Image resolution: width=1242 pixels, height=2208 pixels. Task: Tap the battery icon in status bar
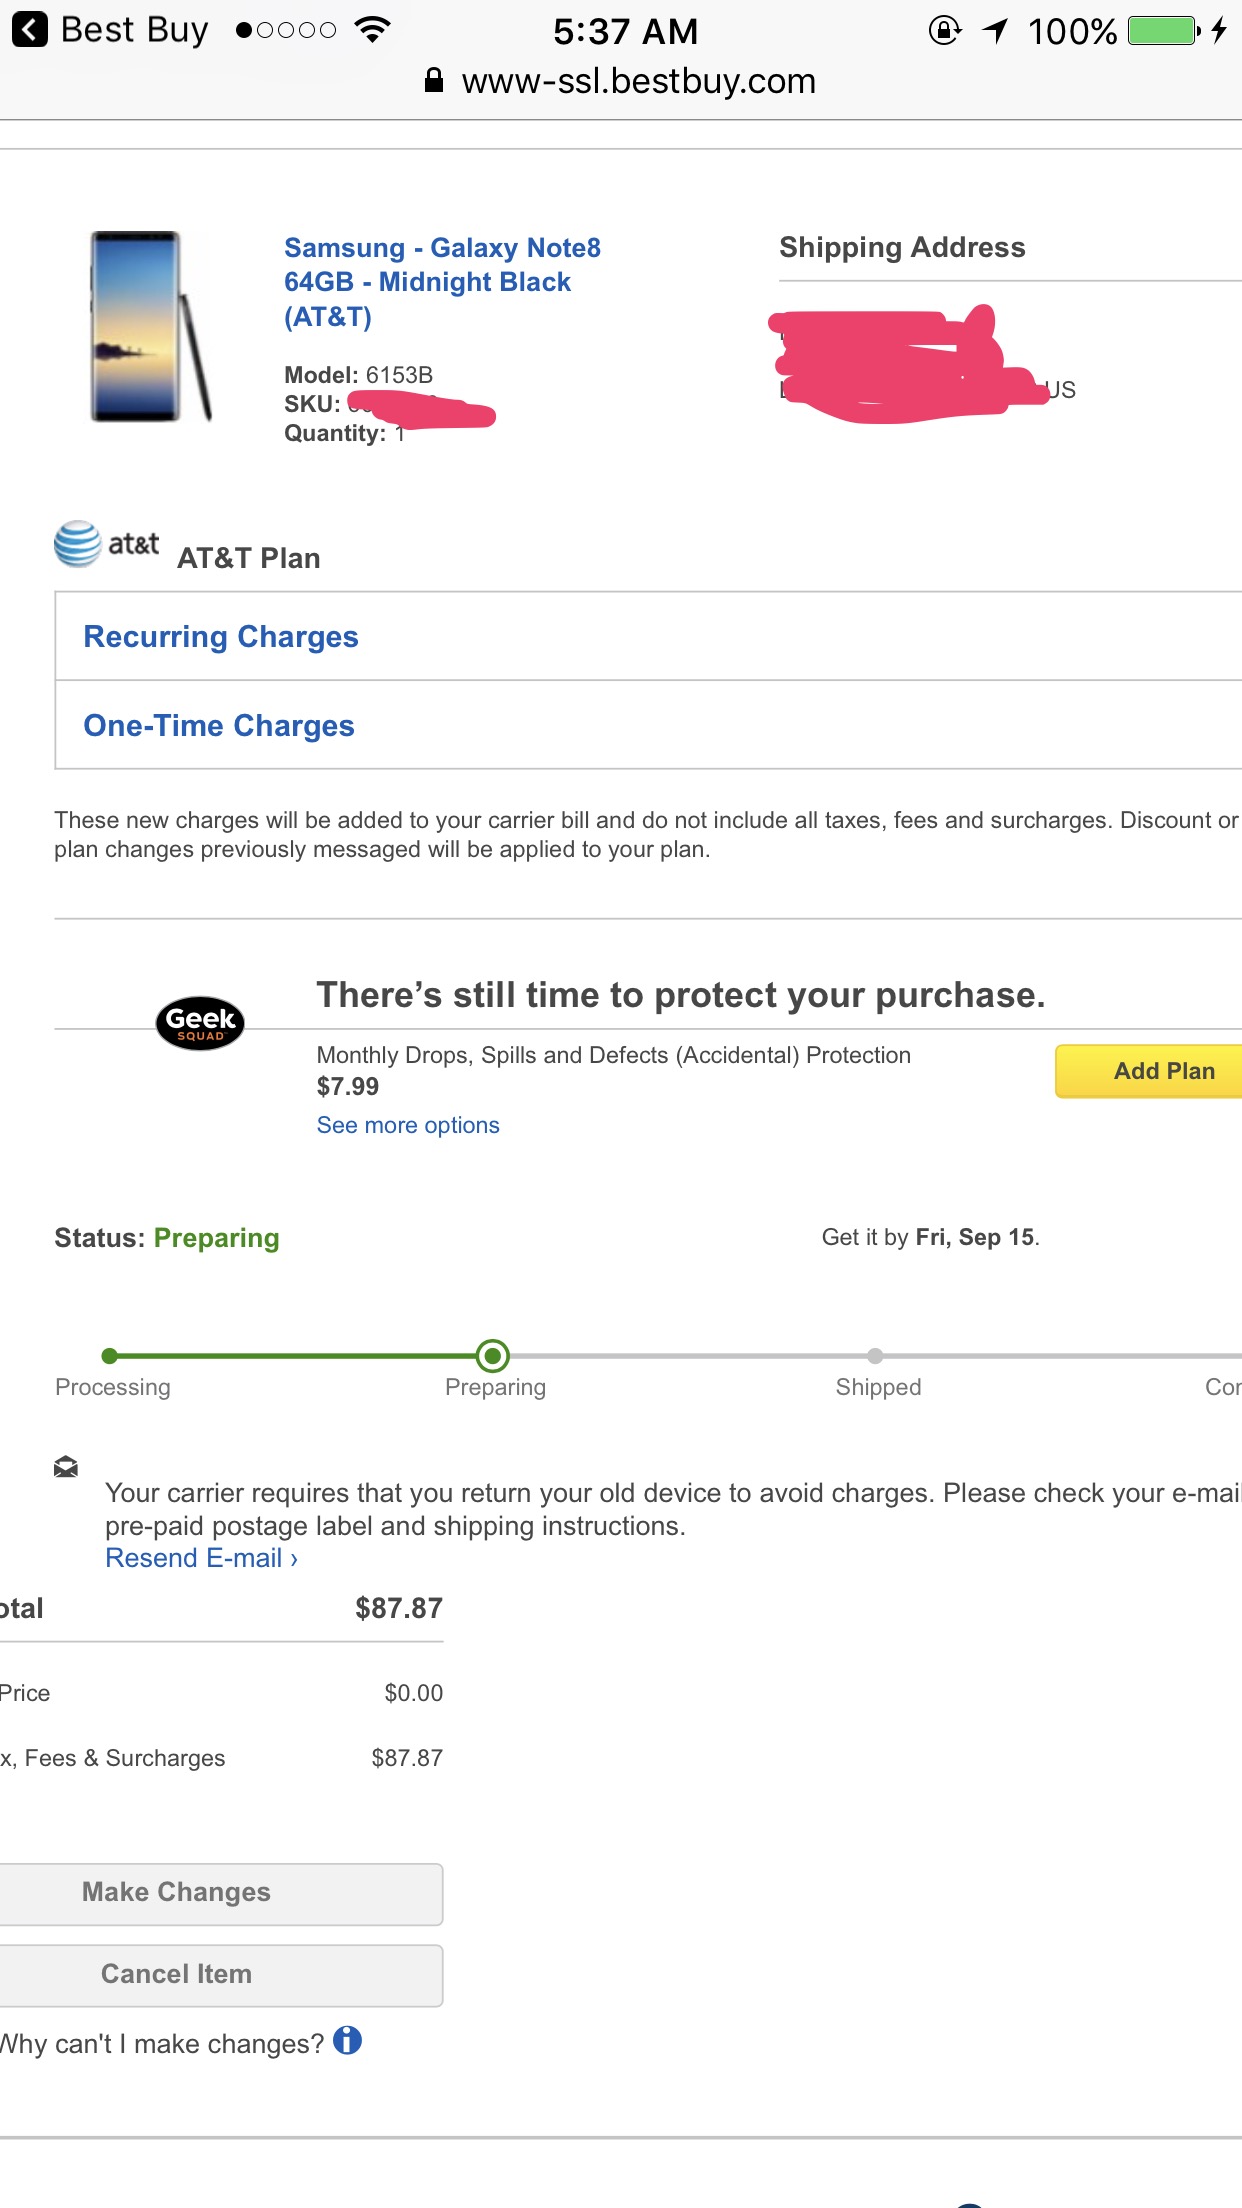coord(1164,31)
